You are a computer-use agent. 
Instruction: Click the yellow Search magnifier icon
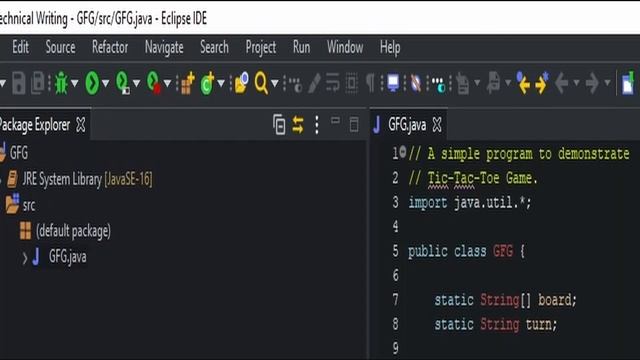click(x=261, y=83)
